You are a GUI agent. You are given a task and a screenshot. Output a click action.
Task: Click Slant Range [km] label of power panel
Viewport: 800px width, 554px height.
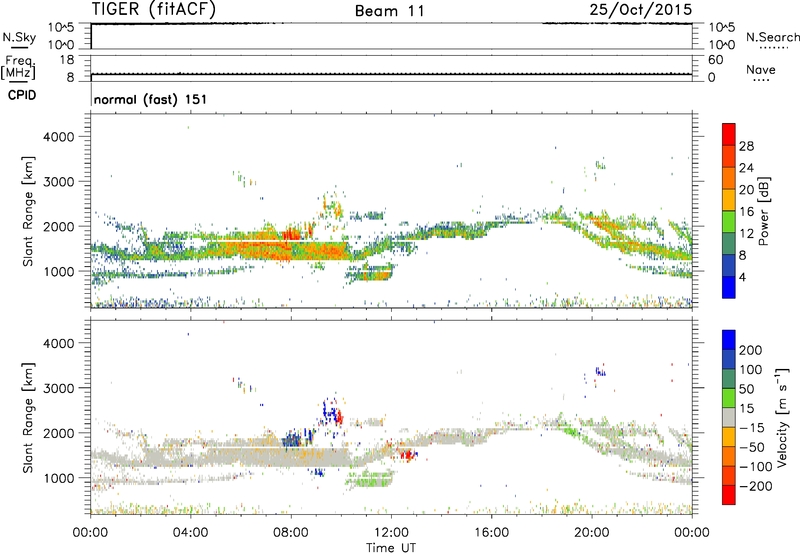point(28,211)
